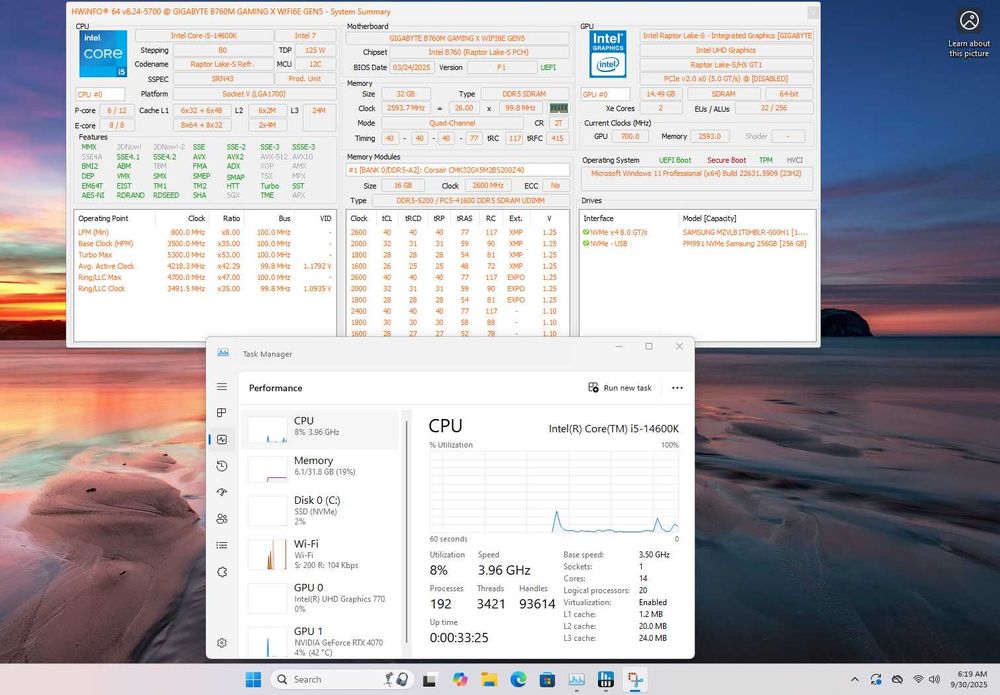Click the Avg. Active Clock row
The height and width of the screenshot is (695, 1000).
tap(205, 267)
